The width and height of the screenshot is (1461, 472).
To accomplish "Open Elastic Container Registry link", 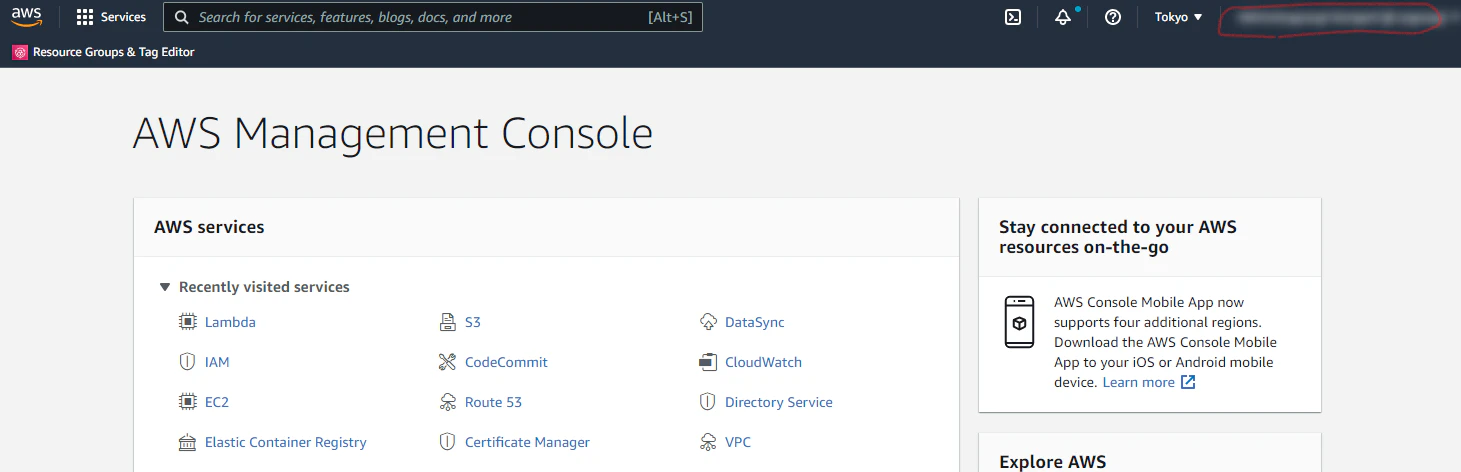I will [x=286, y=442].
